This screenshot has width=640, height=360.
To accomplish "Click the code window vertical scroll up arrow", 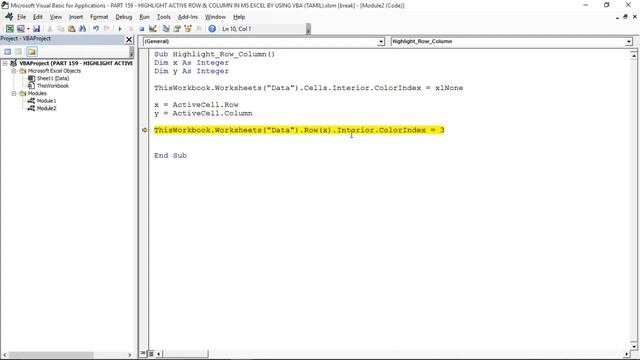I will point(633,55).
